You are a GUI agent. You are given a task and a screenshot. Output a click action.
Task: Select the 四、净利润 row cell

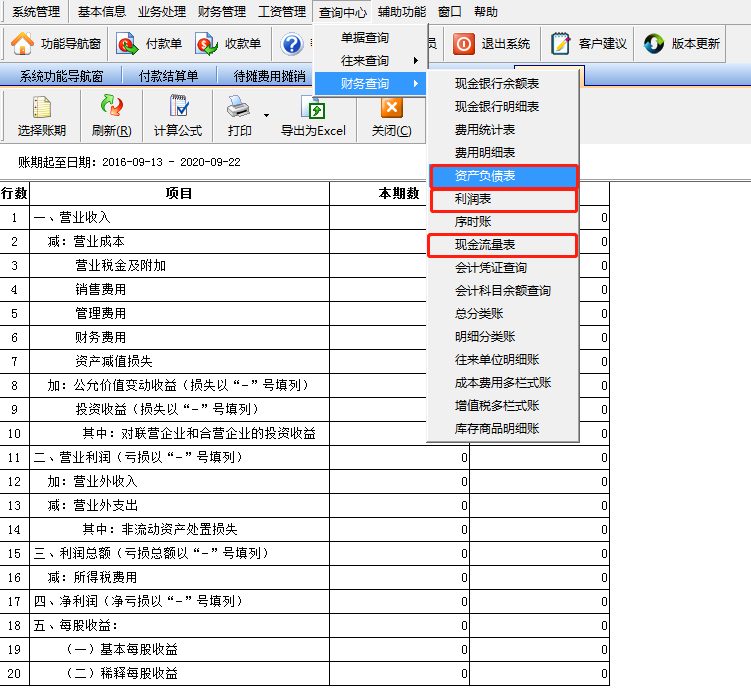pyautogui.click(x=179, y=601)
